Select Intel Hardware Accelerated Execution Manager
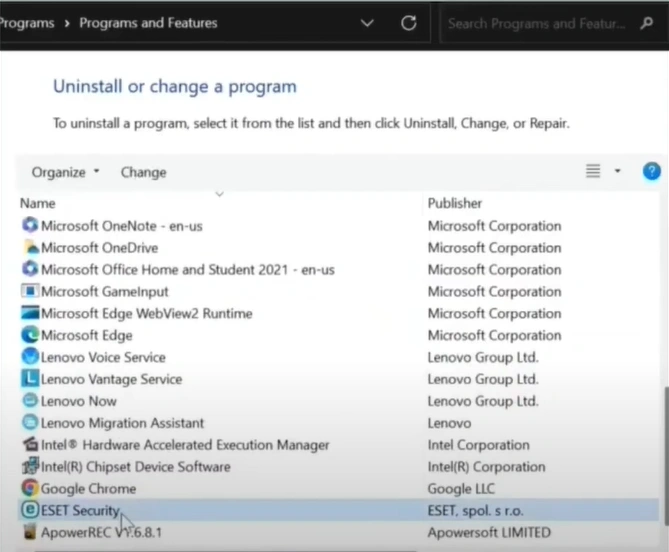 pyautogui.click(x=185, y=445)
